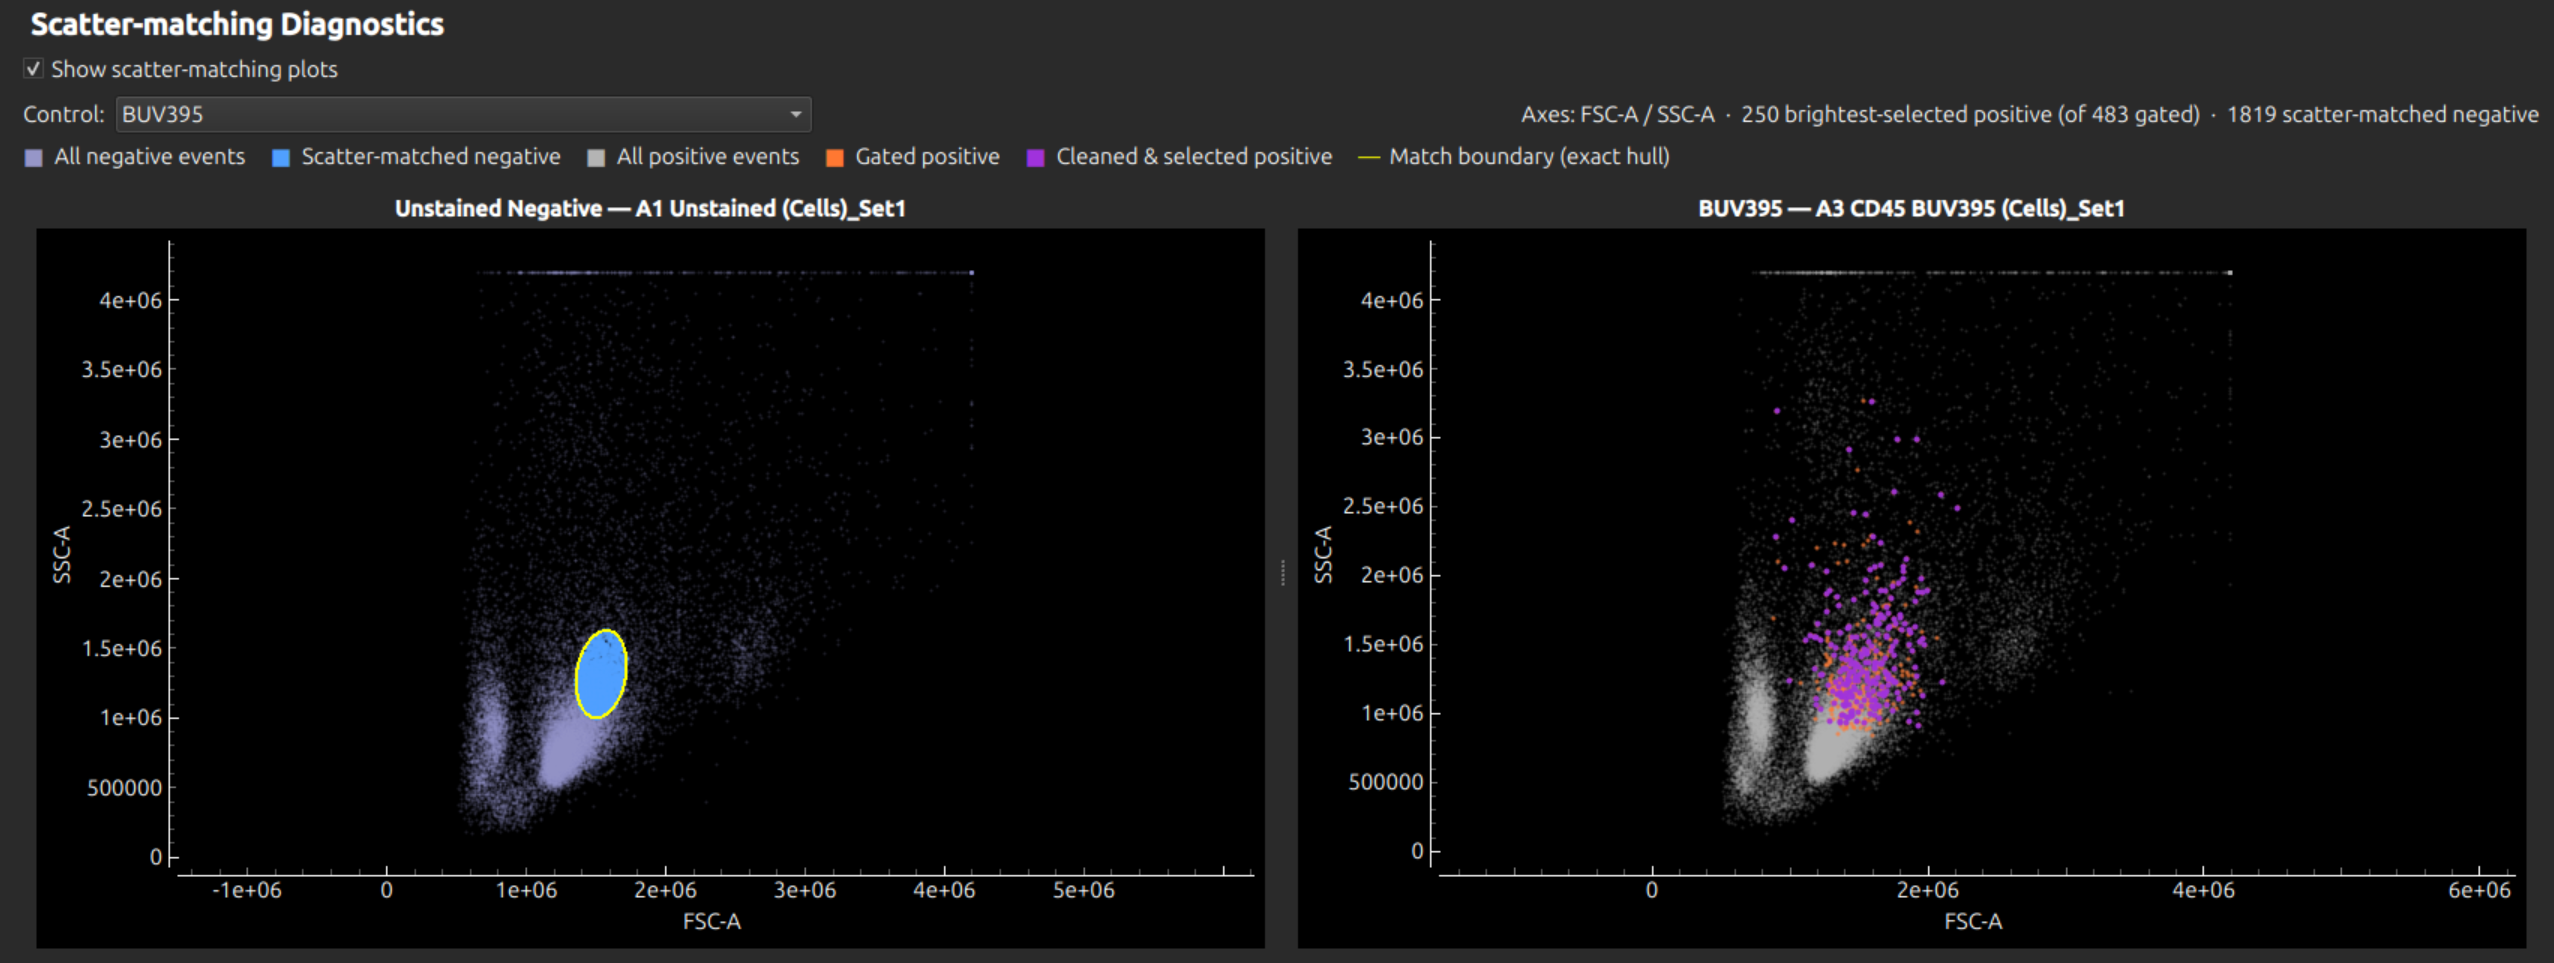
Task: Click the Unstained Negative plot title
Action: (650, 208)
